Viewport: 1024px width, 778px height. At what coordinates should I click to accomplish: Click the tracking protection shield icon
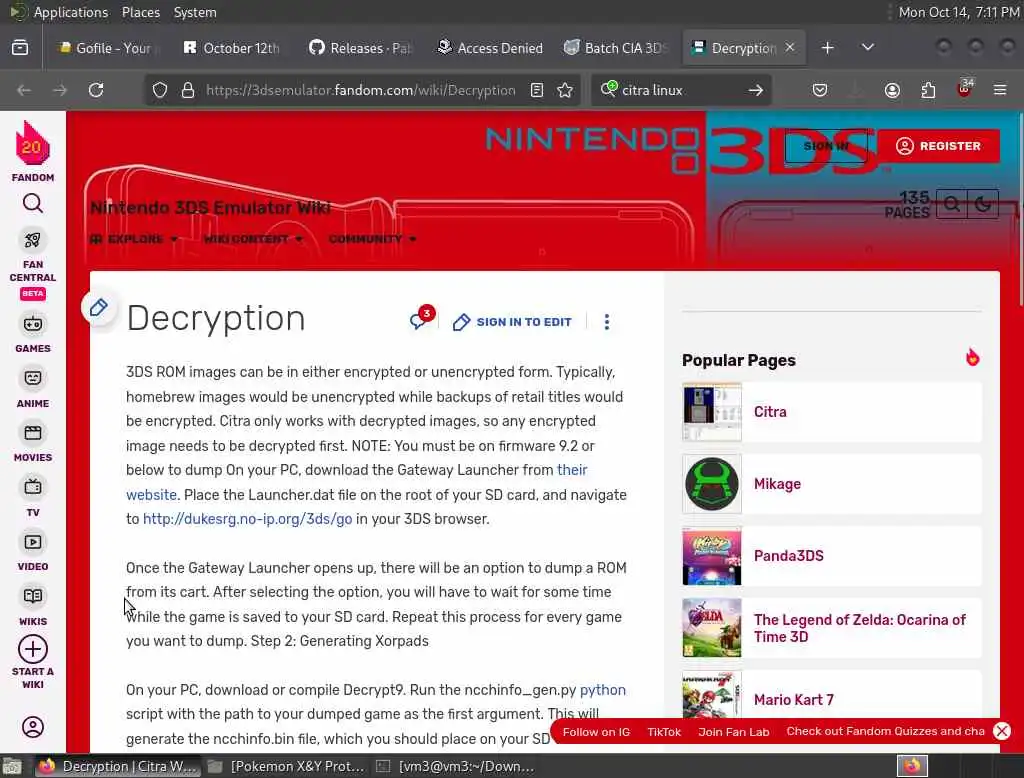[x=160, y=90]
